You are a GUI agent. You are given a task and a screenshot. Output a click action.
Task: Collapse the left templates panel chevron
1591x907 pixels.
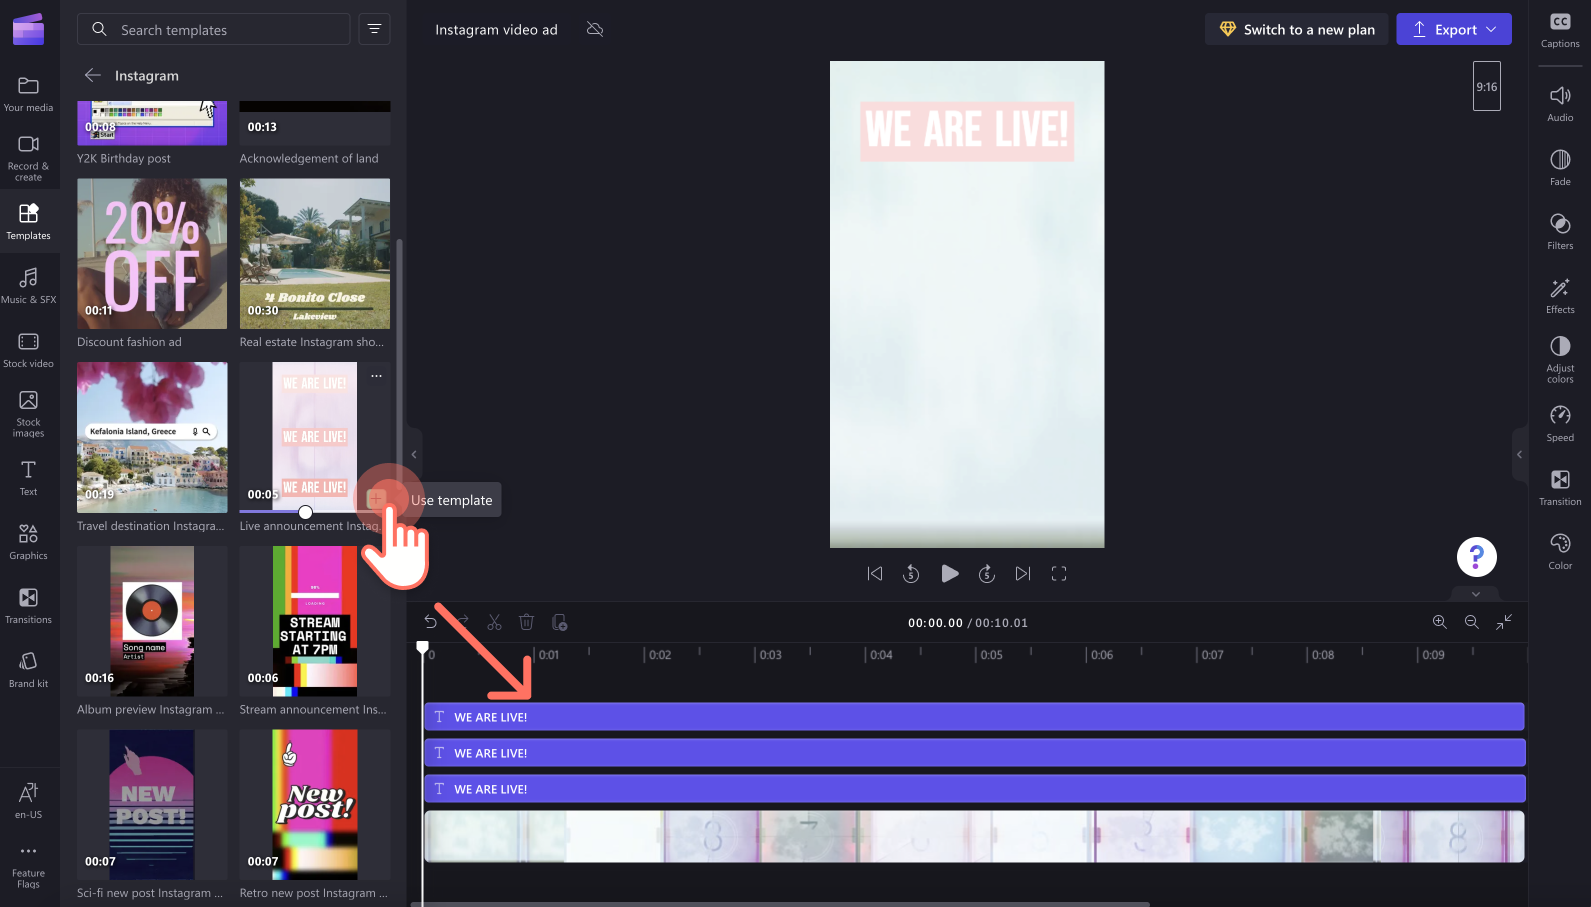(414, 454)
